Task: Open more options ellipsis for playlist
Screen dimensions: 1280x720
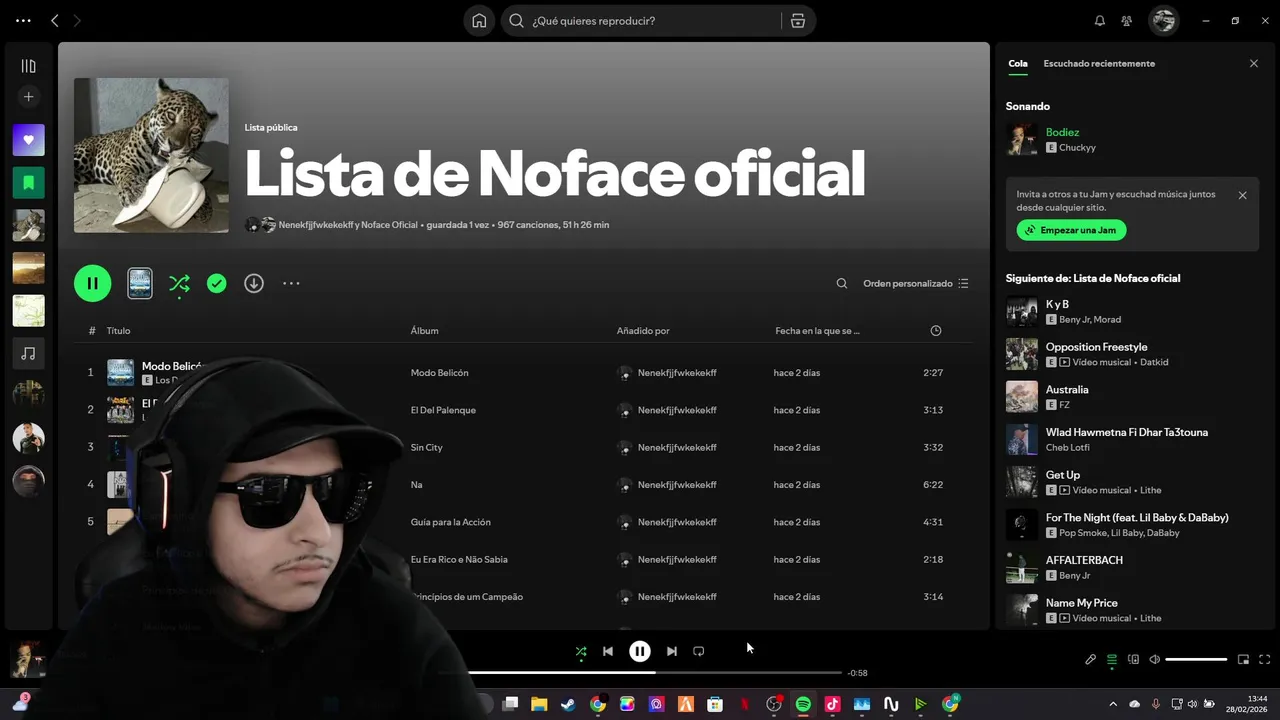Action: click(x=291, y=284)
